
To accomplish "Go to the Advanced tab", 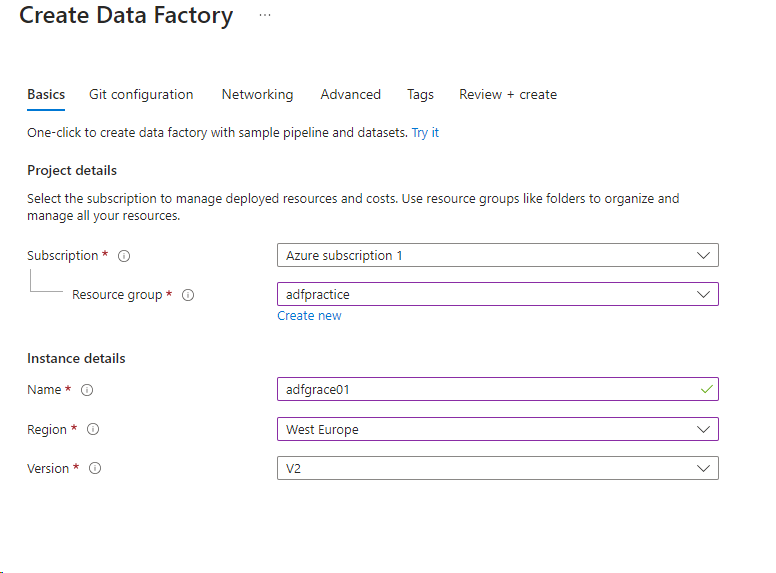I will point(350,94).
